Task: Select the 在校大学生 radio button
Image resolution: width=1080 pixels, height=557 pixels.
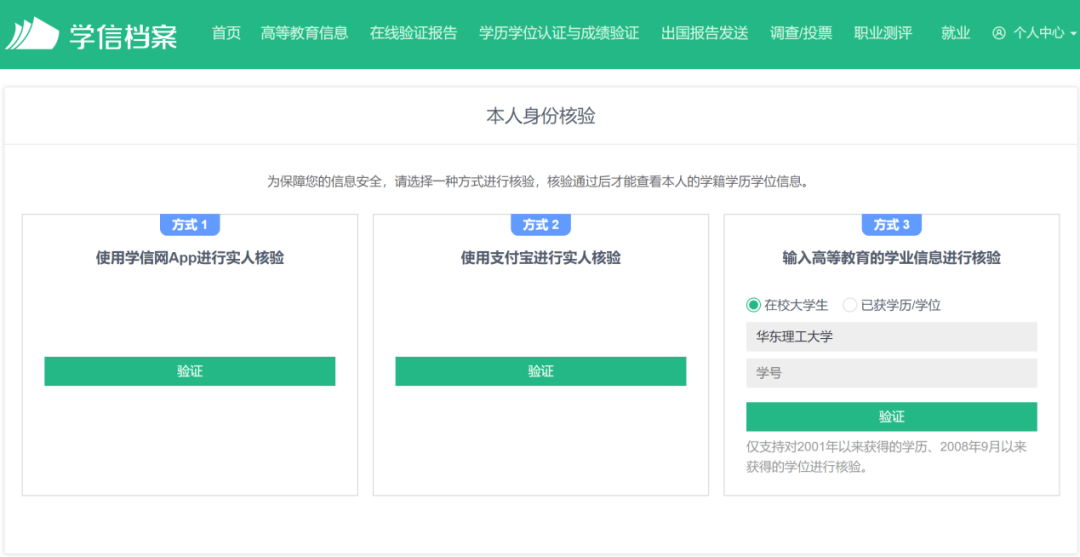Action: tap(753, 305)
